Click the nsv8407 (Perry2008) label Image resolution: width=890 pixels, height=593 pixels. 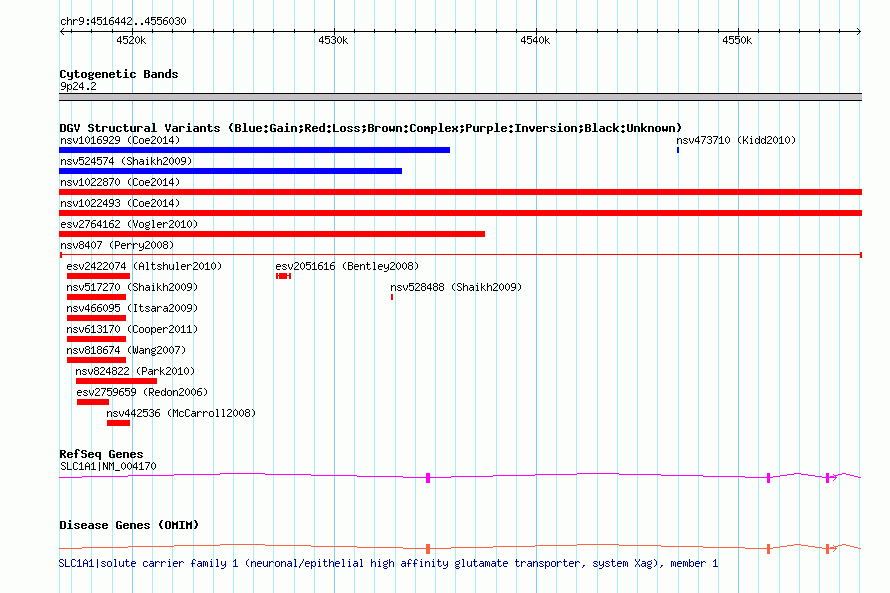[117, 245]
